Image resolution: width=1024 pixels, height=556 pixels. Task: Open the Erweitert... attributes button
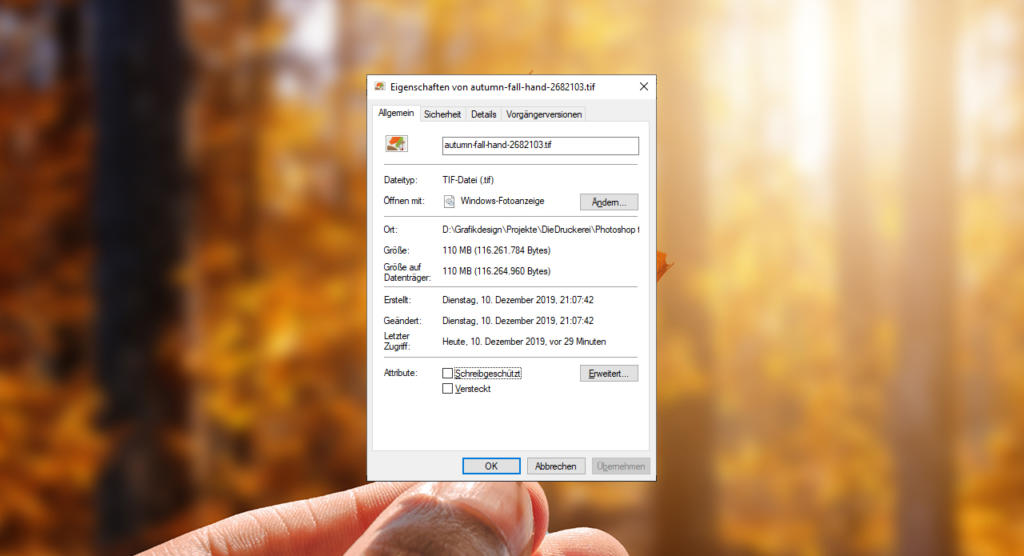tap(609, 373)
